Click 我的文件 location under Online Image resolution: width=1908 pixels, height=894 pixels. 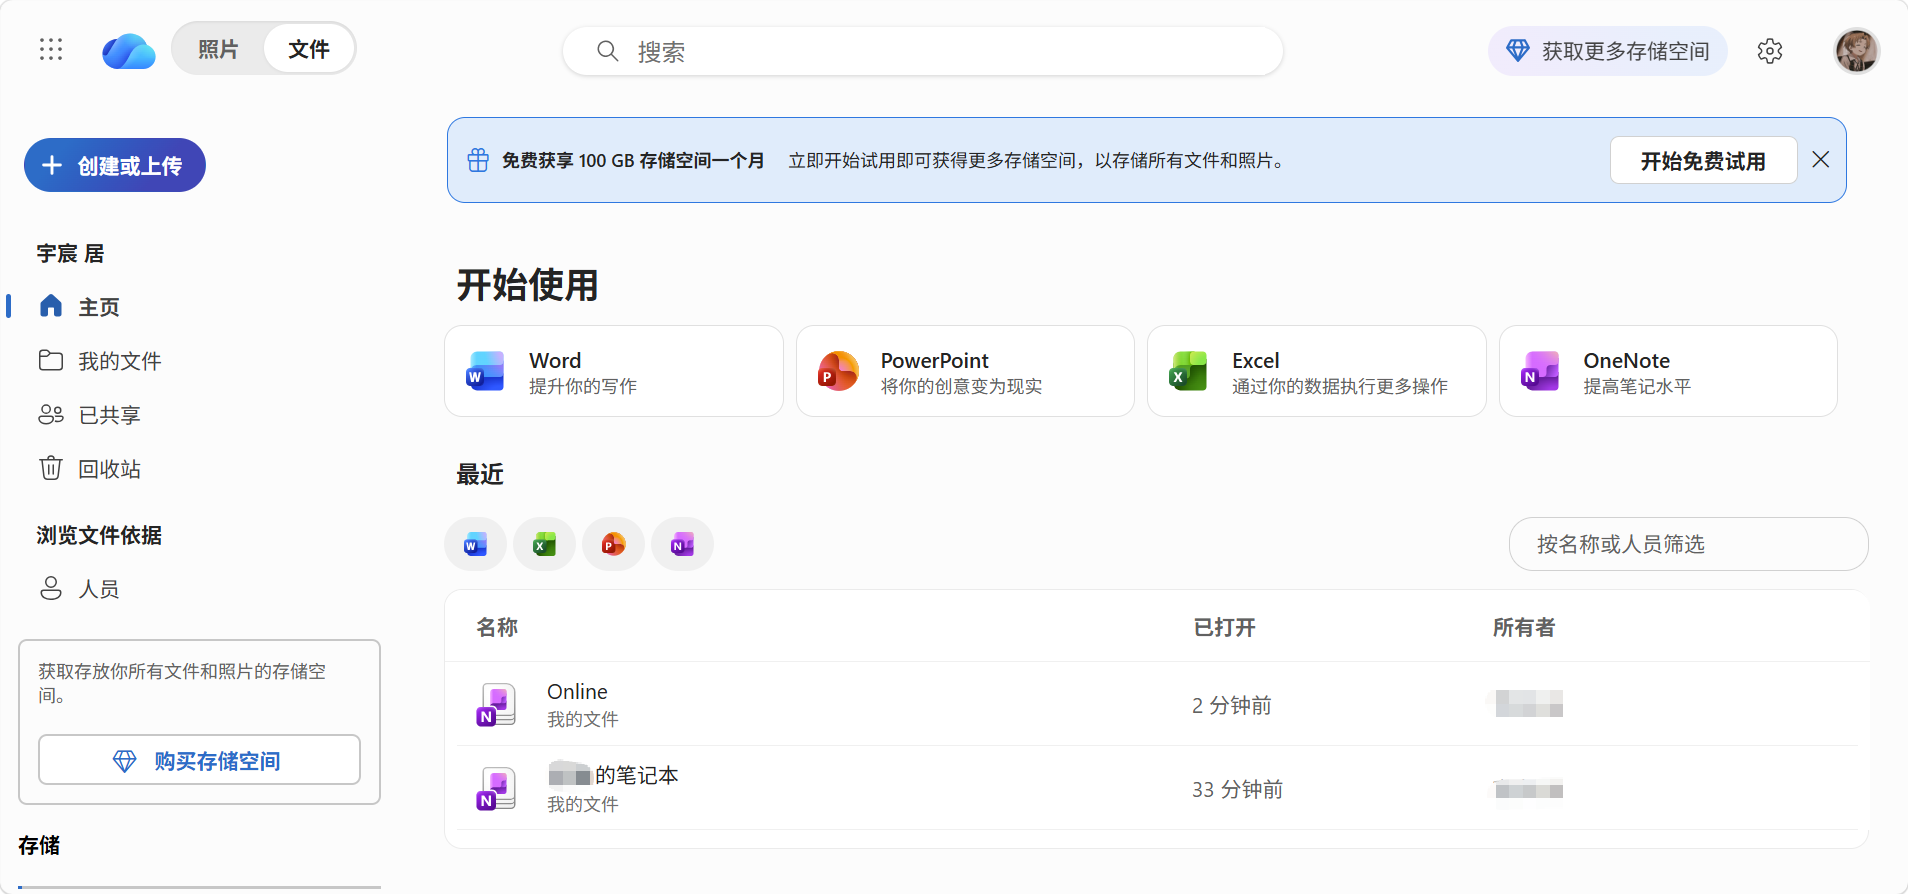583,719
